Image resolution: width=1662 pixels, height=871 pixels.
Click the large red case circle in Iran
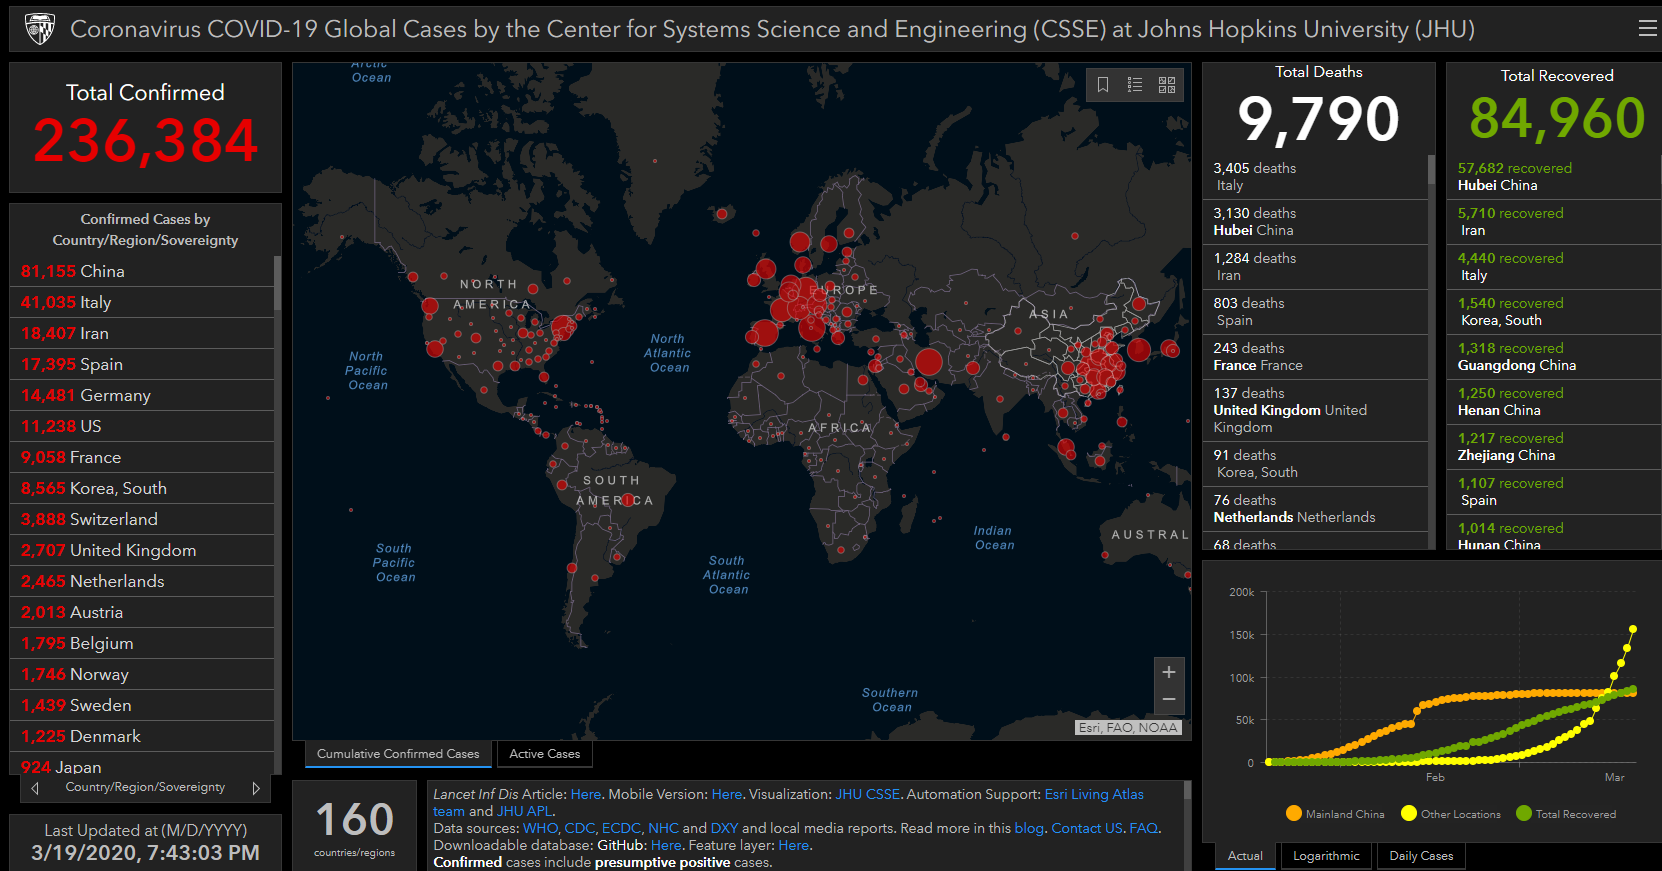[x=929, y=362]
